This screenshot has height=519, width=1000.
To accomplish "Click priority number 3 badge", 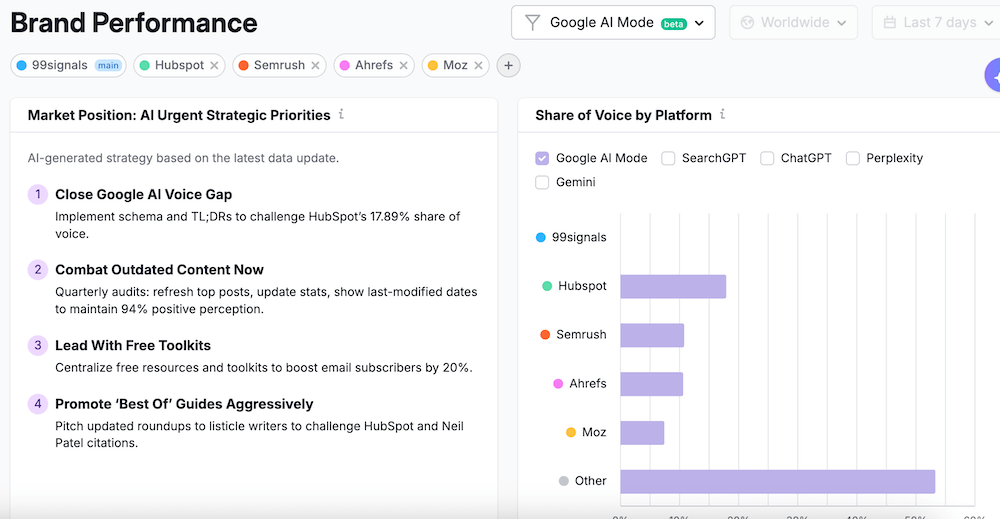I will tap(38, 345).
